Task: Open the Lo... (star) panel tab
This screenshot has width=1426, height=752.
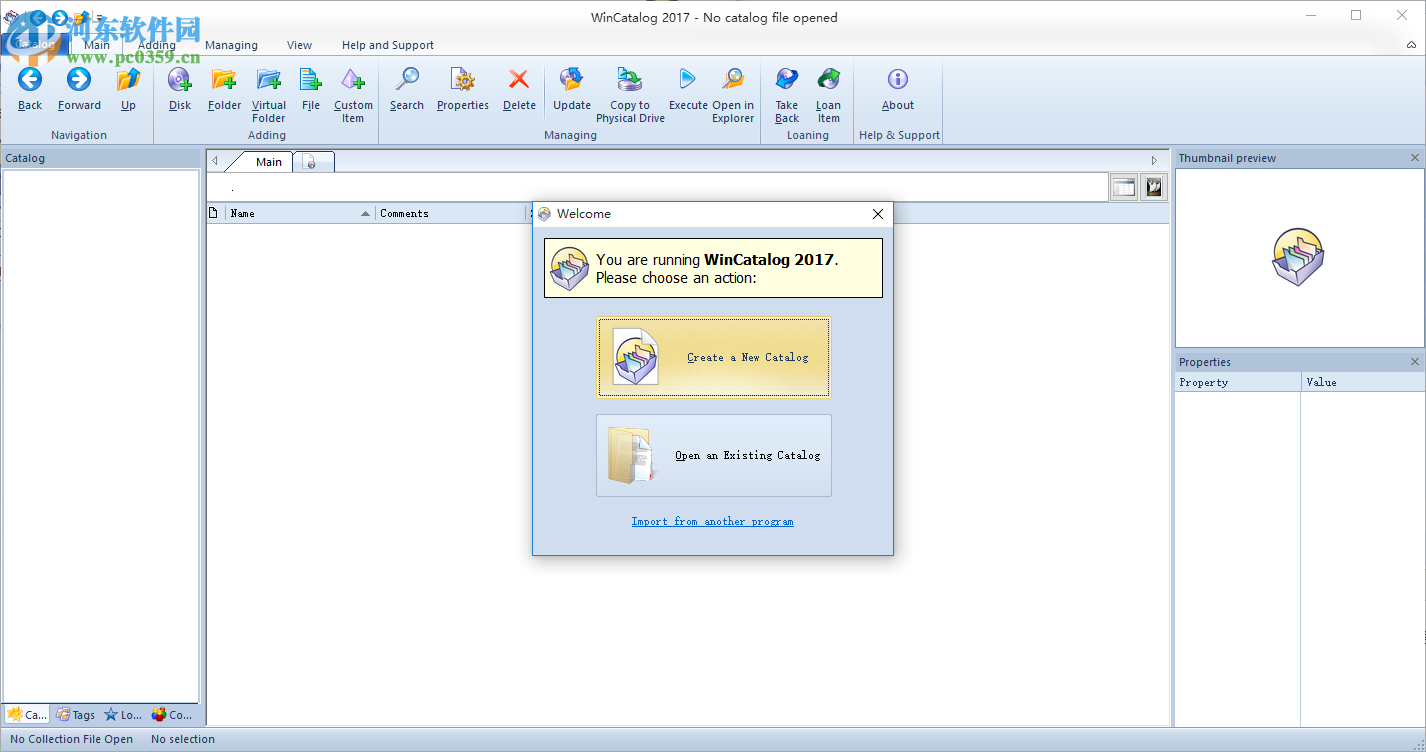Action: tap(124, 715)
